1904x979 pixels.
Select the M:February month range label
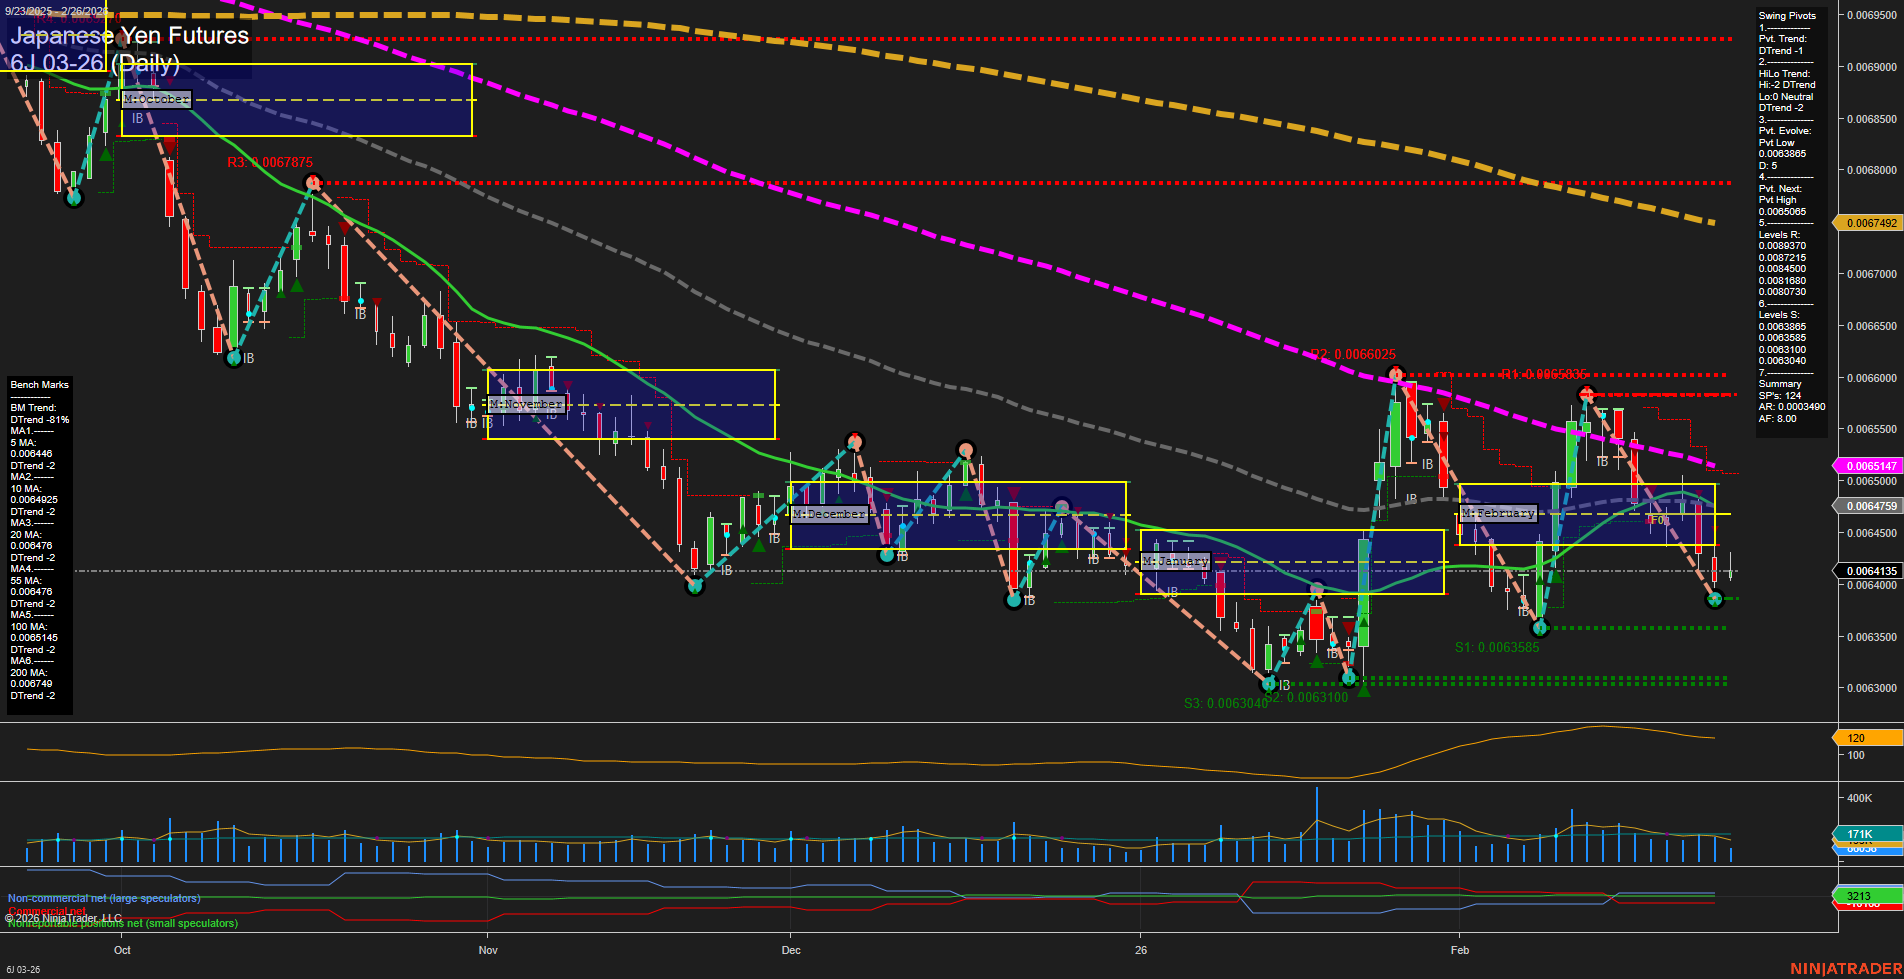[x=1499, y=513]
